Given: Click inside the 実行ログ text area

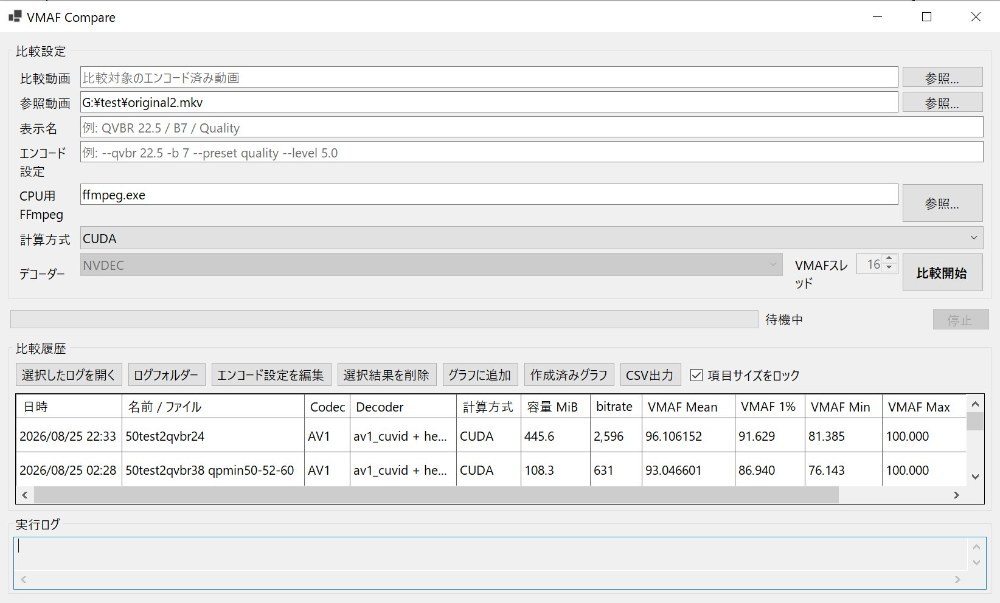Looking at the screenshot, I should (x=491, y=554).
